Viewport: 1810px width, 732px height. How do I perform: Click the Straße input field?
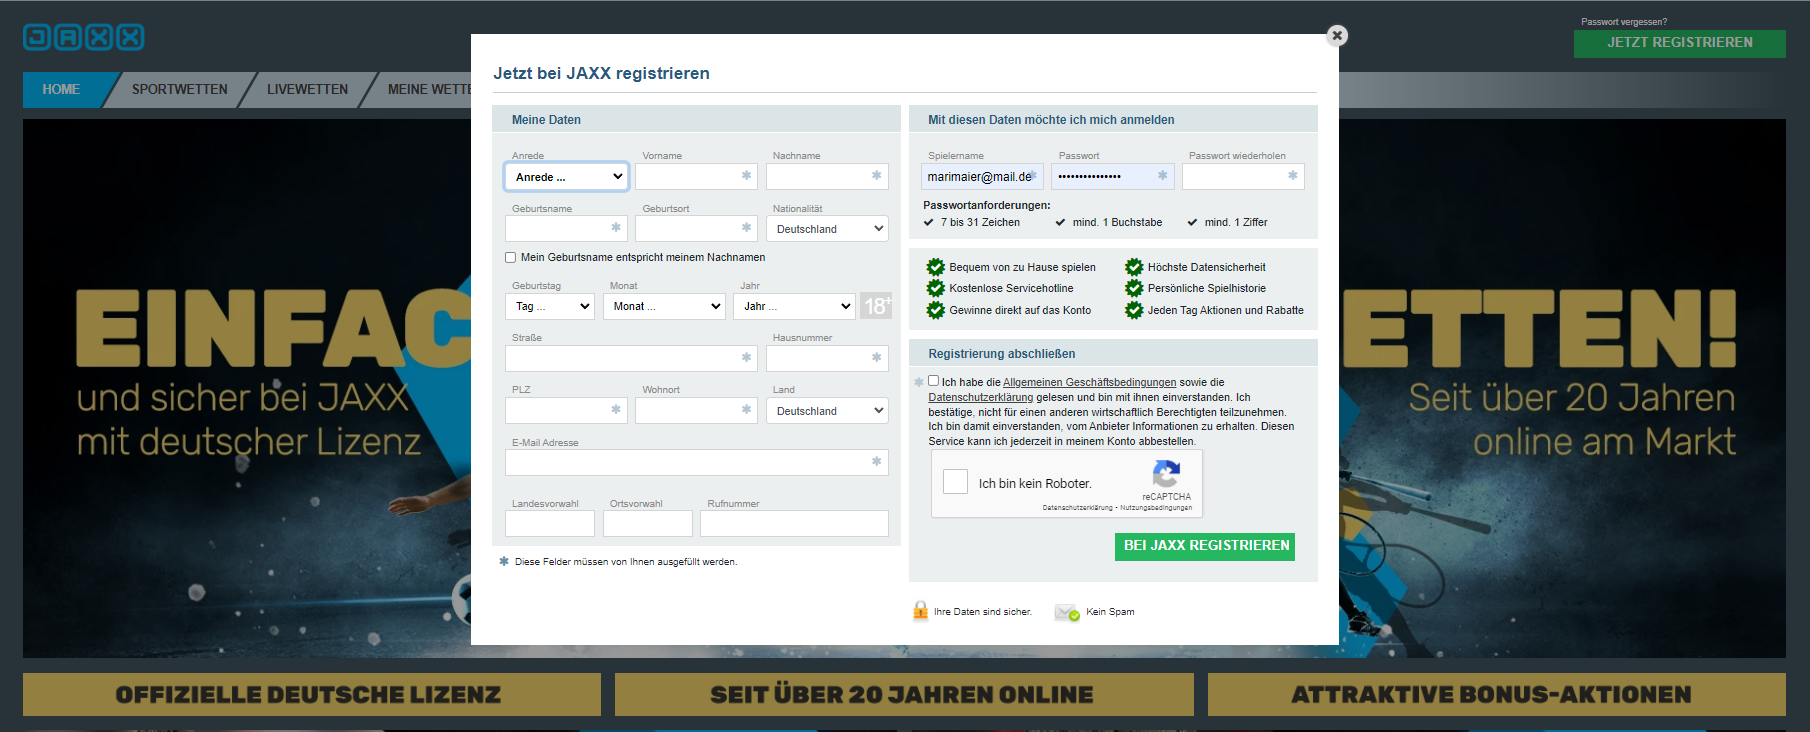(632, 358)
